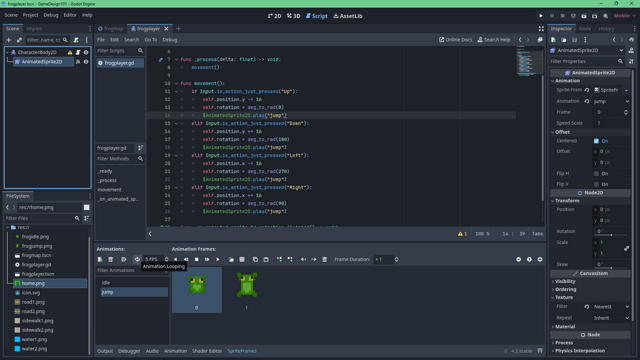Zoom out frames with minus icon
Viewport: 640px width, 360px height.
519,260
